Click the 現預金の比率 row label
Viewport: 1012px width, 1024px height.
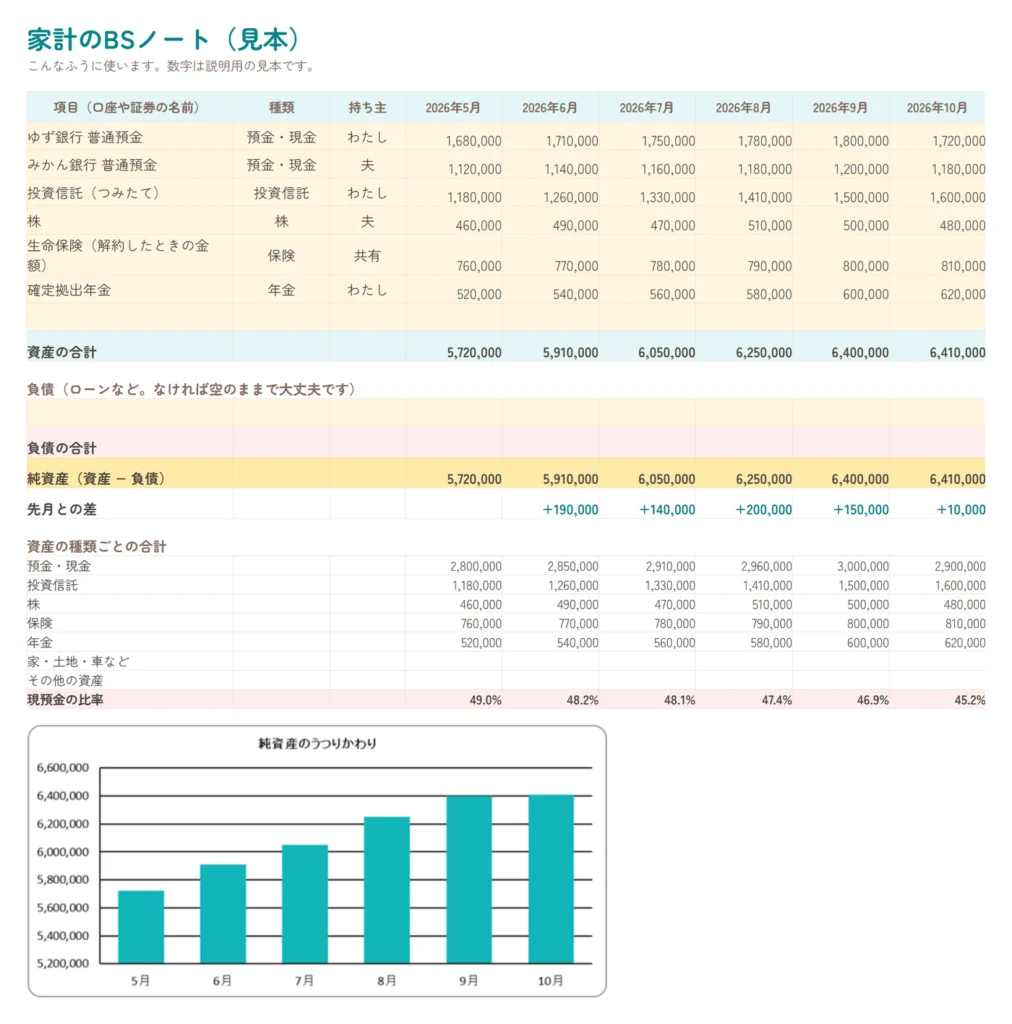coord(65,700)
